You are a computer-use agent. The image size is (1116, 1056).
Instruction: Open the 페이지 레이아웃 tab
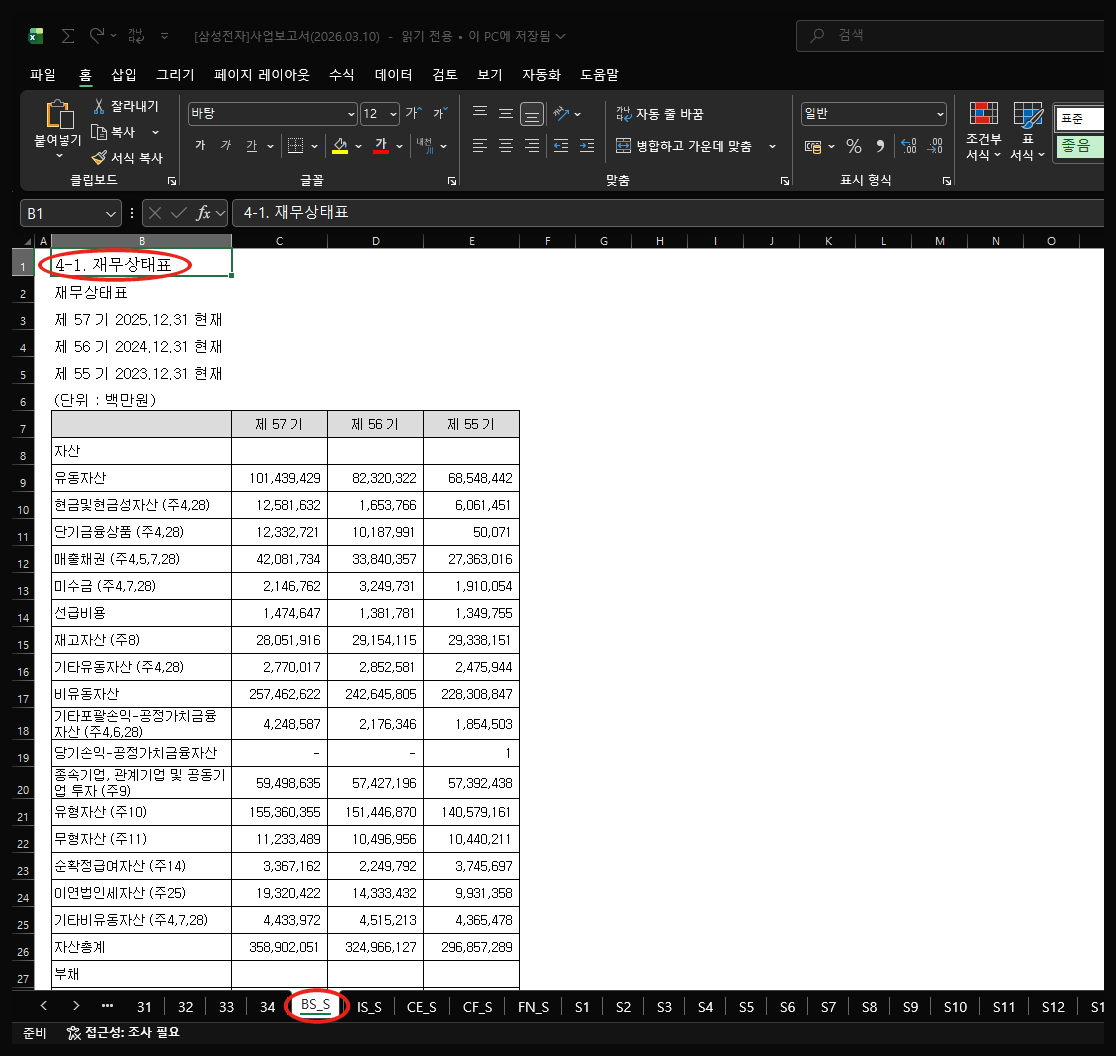(x=262, y=75)
